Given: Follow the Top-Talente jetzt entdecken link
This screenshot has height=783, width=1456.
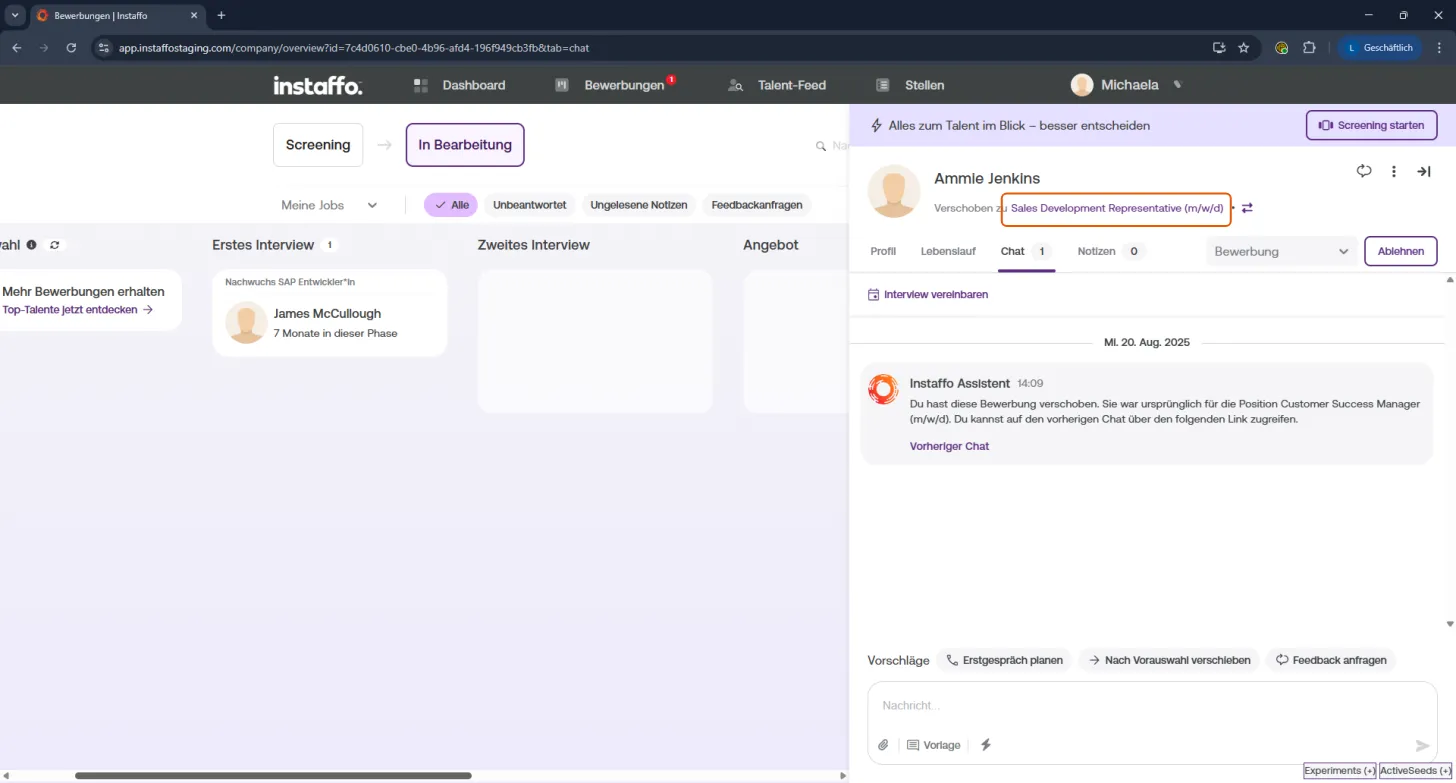Looking at the screenshot, I should 78,310.
